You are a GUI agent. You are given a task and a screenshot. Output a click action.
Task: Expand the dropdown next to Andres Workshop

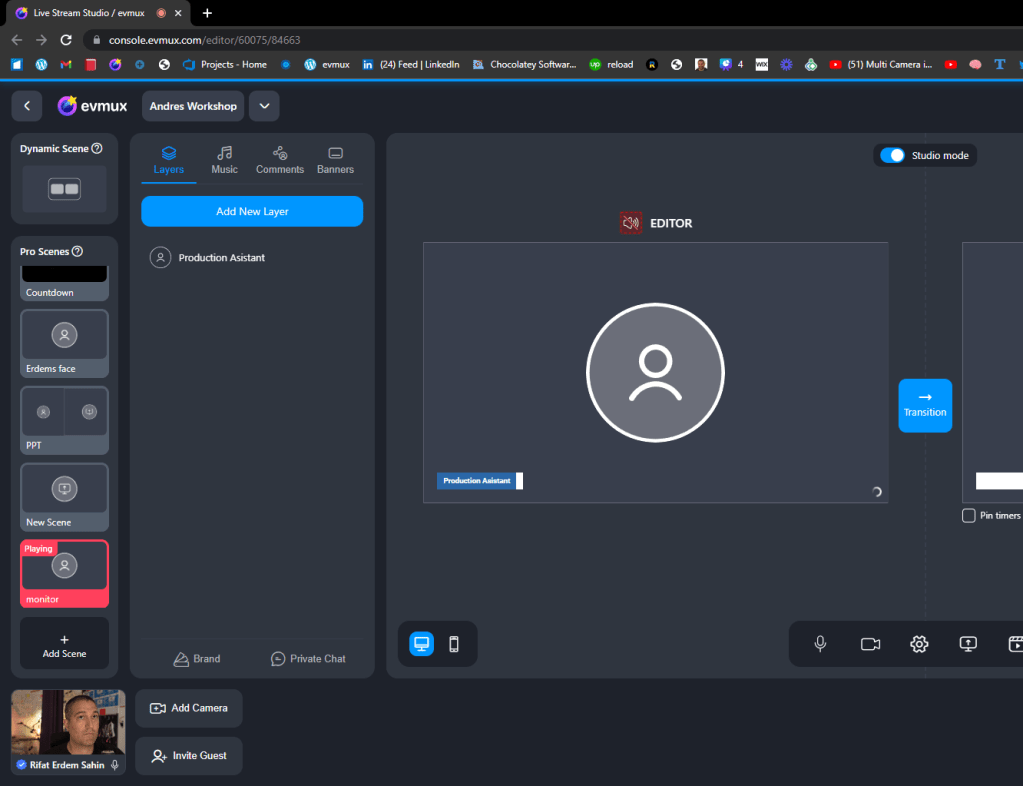(x=264, y=106)
